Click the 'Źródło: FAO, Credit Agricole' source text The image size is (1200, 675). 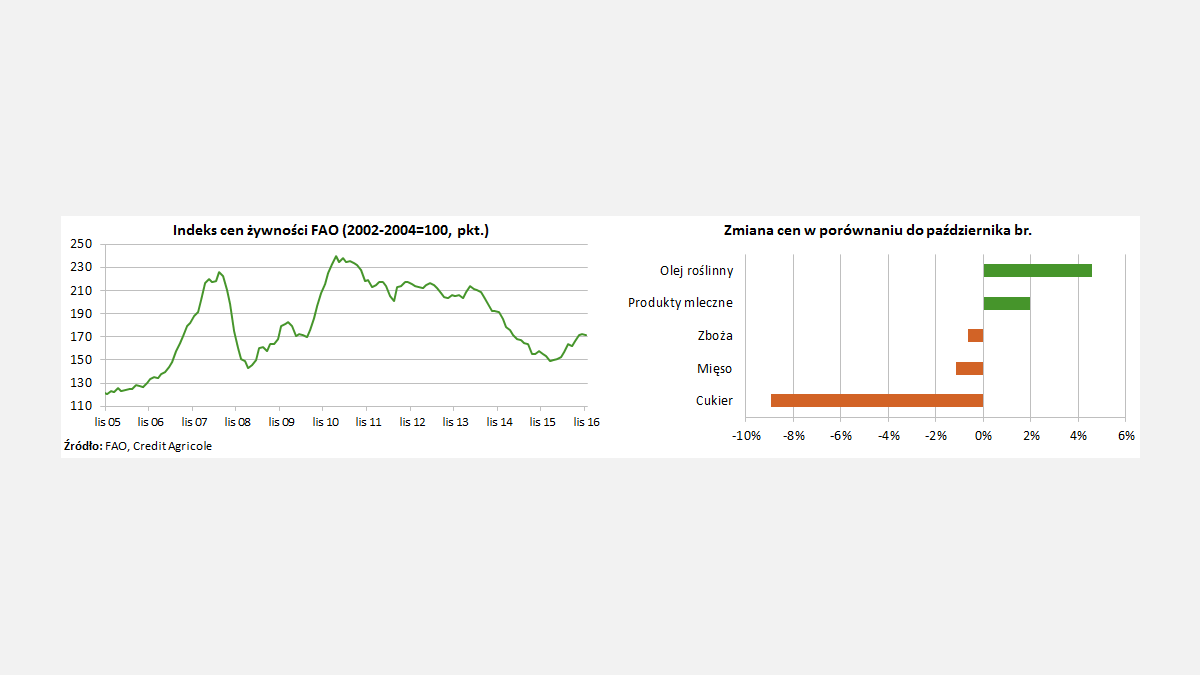[138, 446]
